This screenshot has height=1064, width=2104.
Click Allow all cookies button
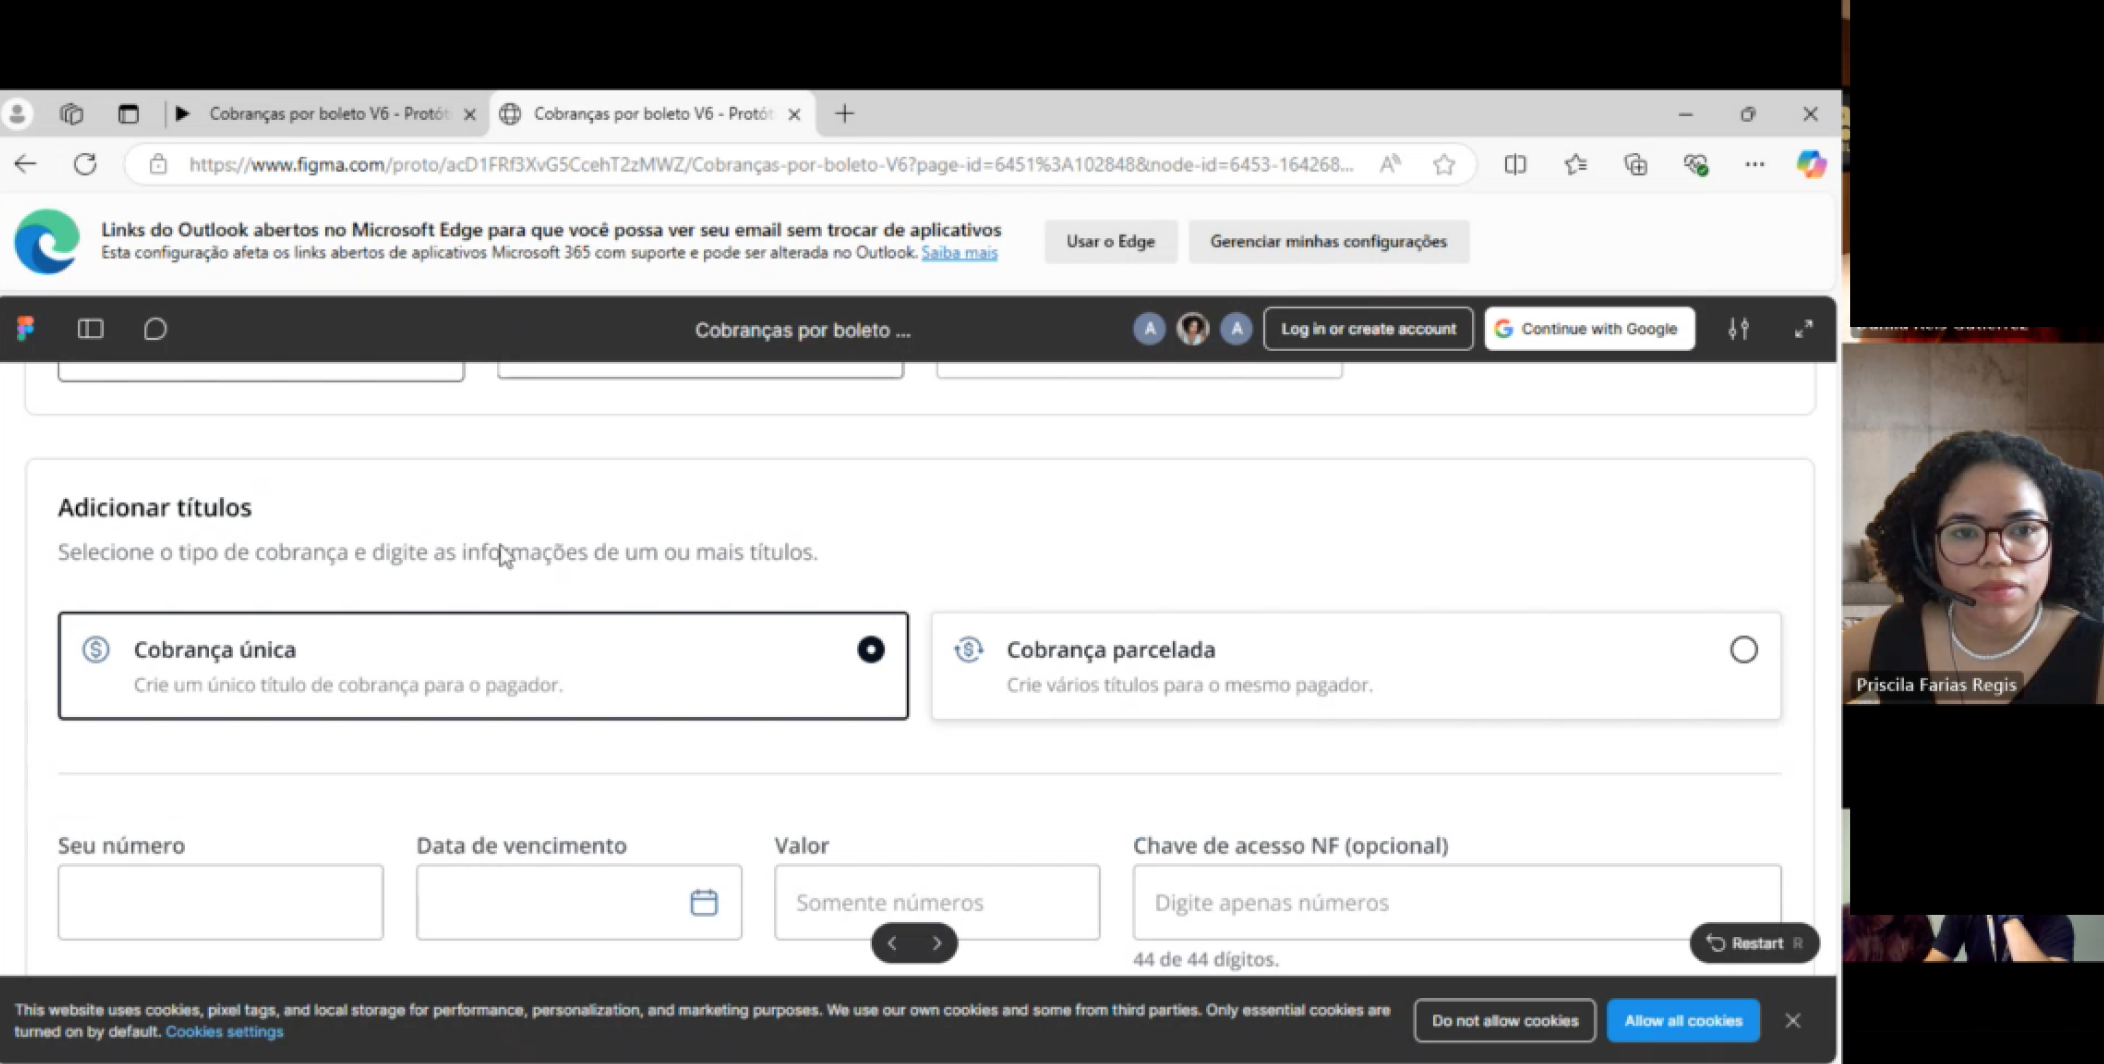[1683, 1021]
